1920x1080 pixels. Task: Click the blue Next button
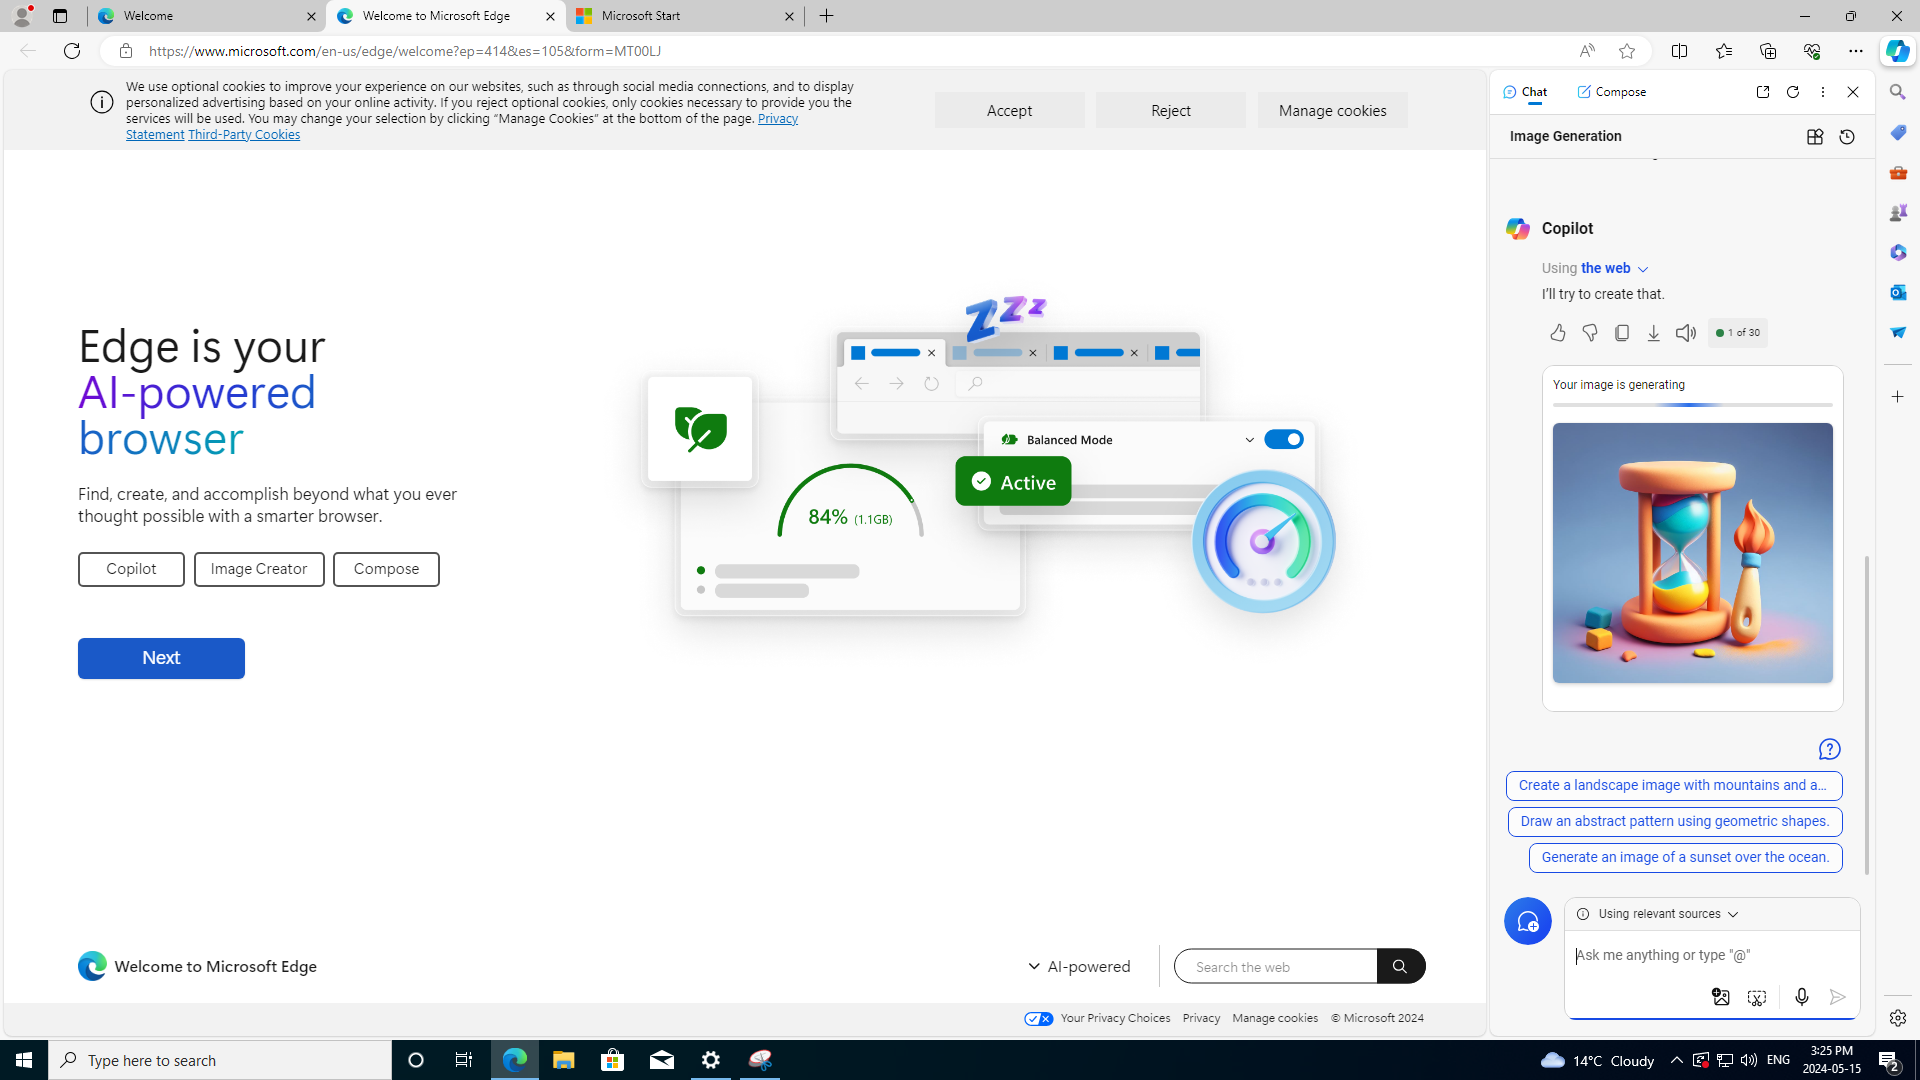click(161, 658)
